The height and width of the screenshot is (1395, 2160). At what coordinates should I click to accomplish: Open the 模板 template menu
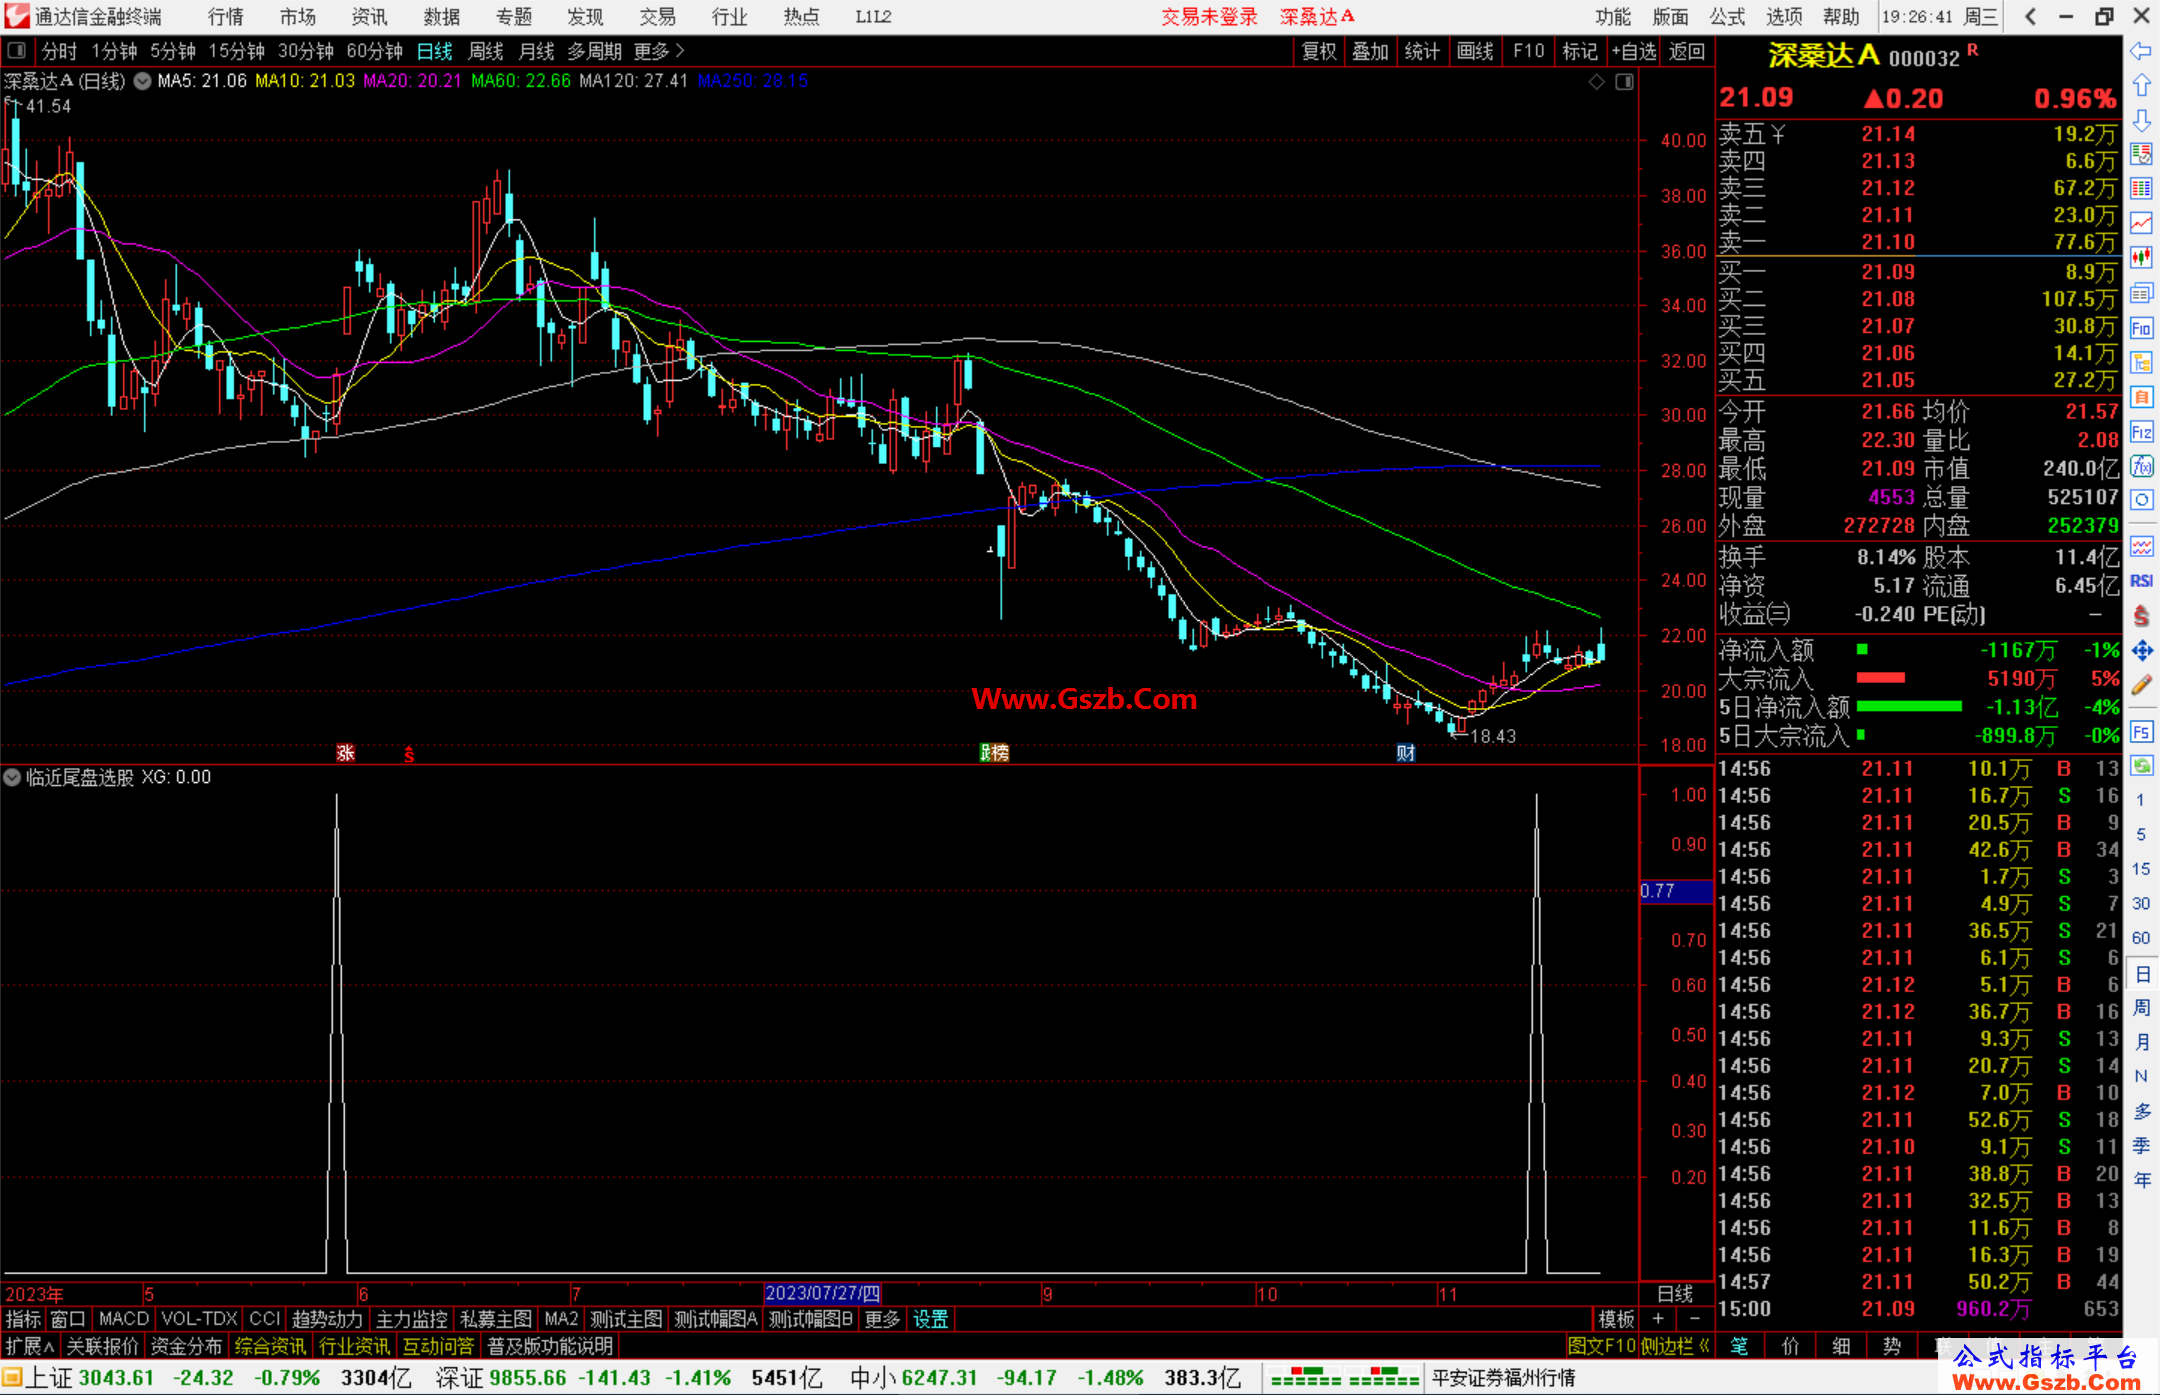click(x=1616, y=1319)
